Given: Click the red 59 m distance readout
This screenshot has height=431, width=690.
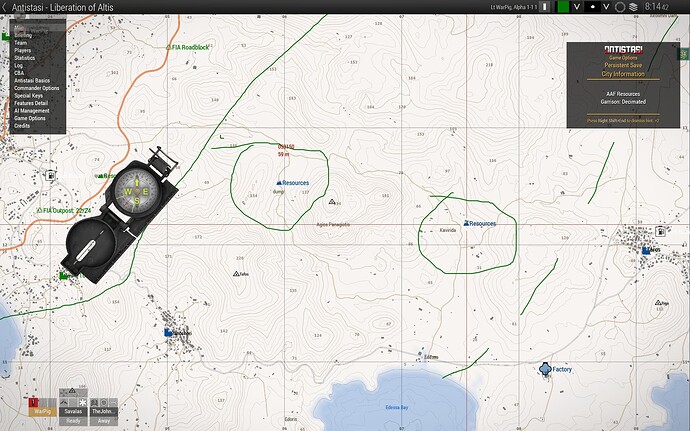Looking at the screenshot, I should coord(284,155).
